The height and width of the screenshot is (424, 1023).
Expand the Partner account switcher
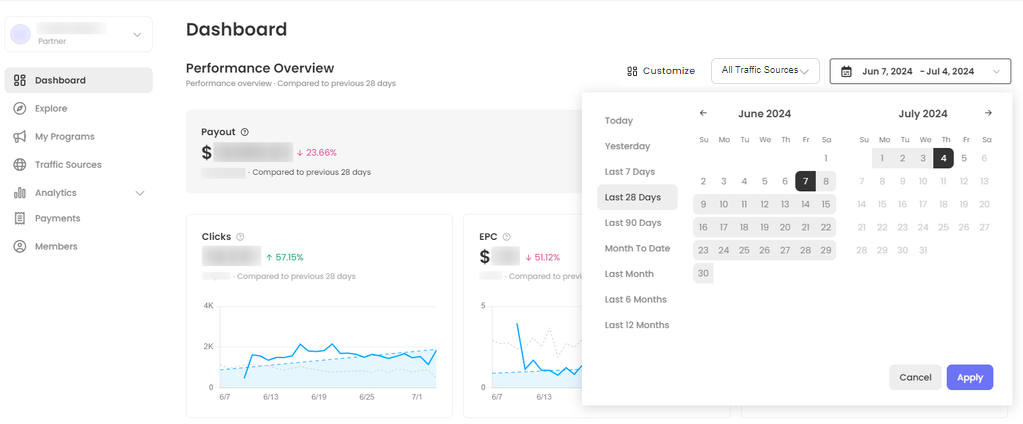[x=137, y=35]
